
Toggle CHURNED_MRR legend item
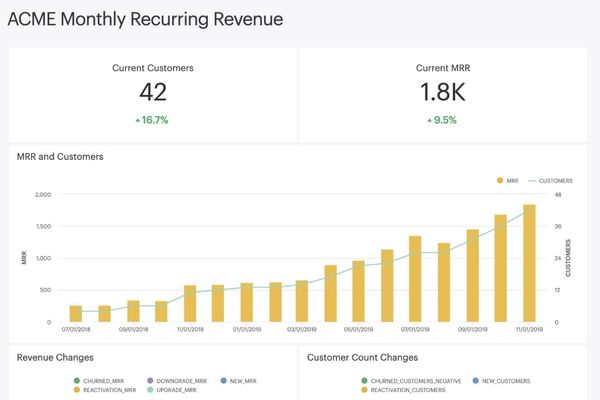tap(99, 381)
